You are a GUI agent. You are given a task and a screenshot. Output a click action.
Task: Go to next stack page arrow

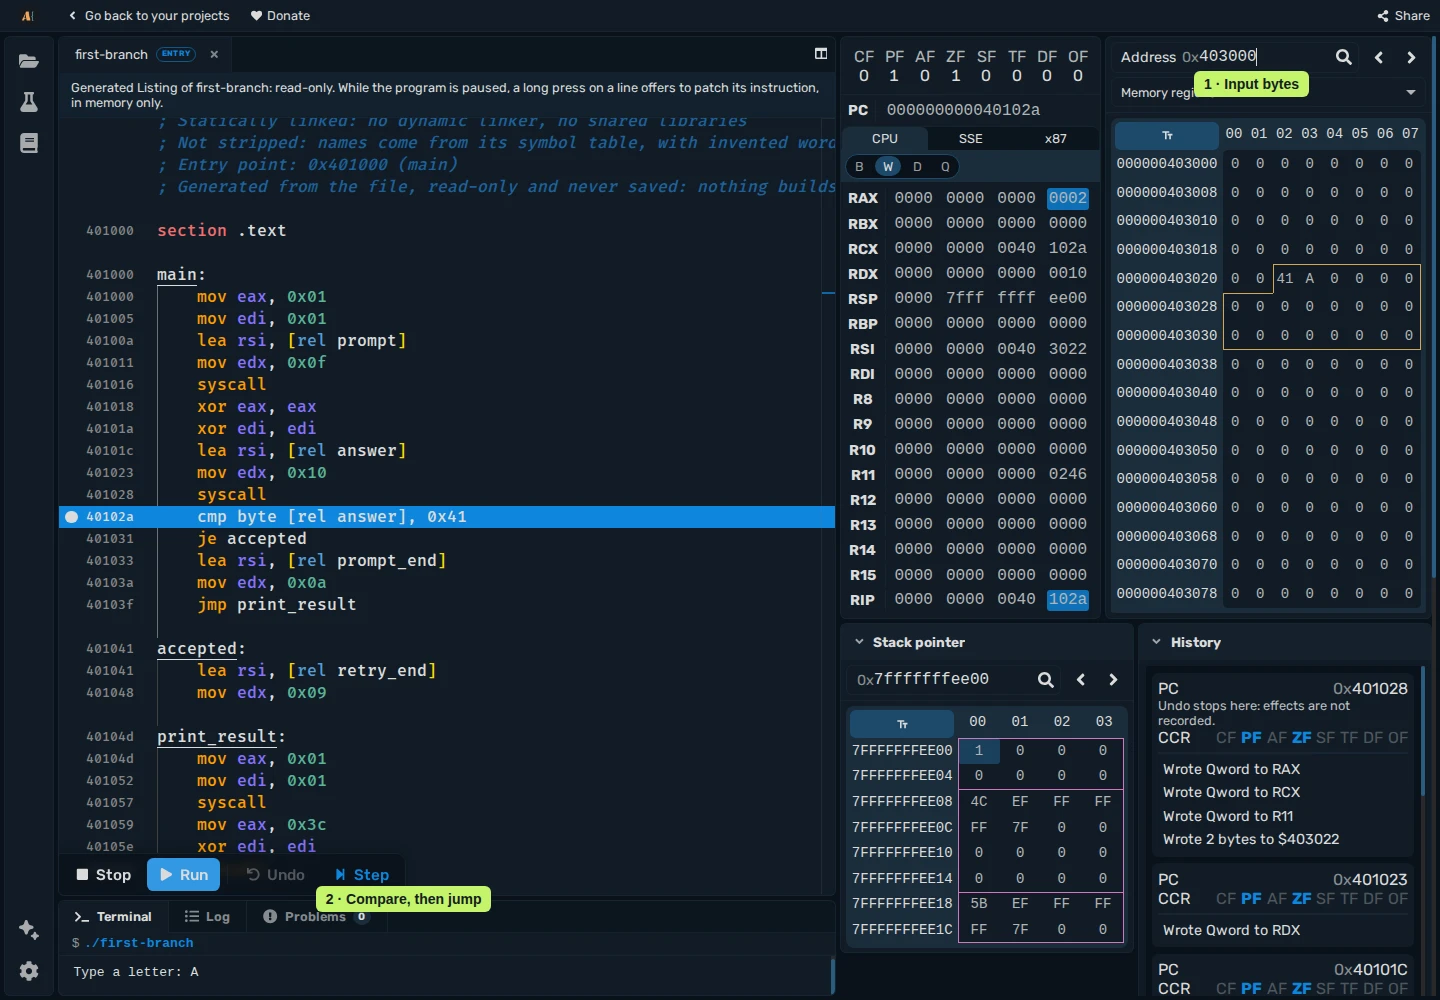[1113, 680]
